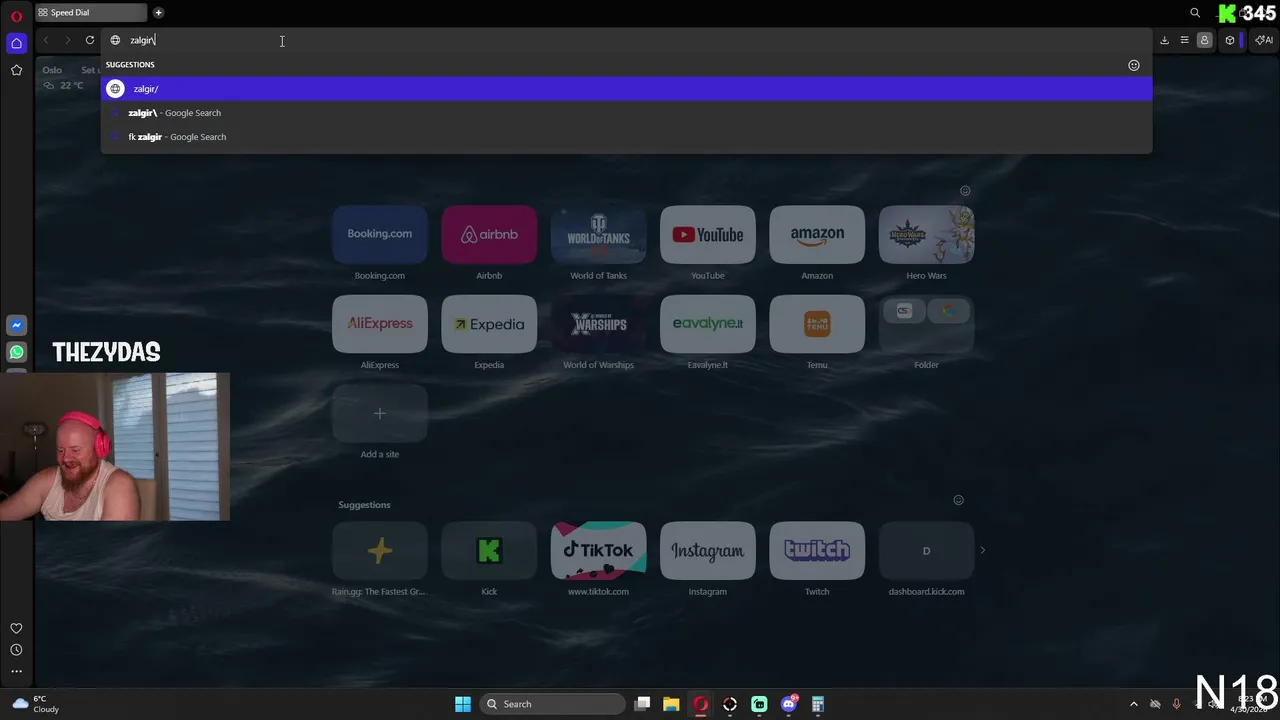Screen dimensions: 1280x720
Task: Open the Easy Setup sliders icon
Action: [x=1184, y=40]
